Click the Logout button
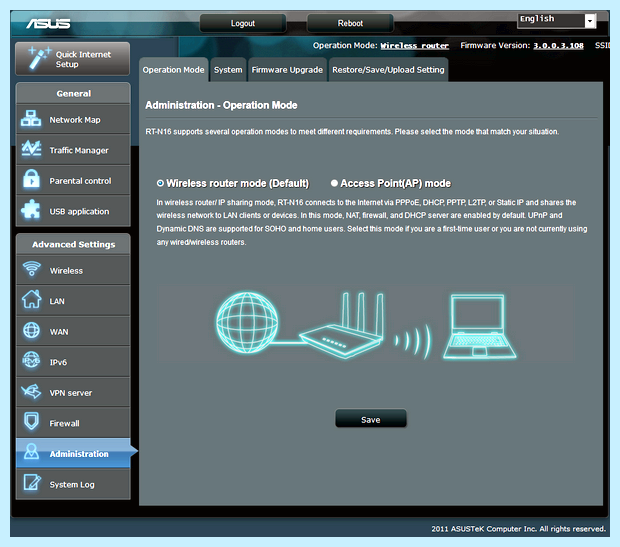Image resolution: width=620 pixels, height=547 pixels. click(x=243, y=23)
